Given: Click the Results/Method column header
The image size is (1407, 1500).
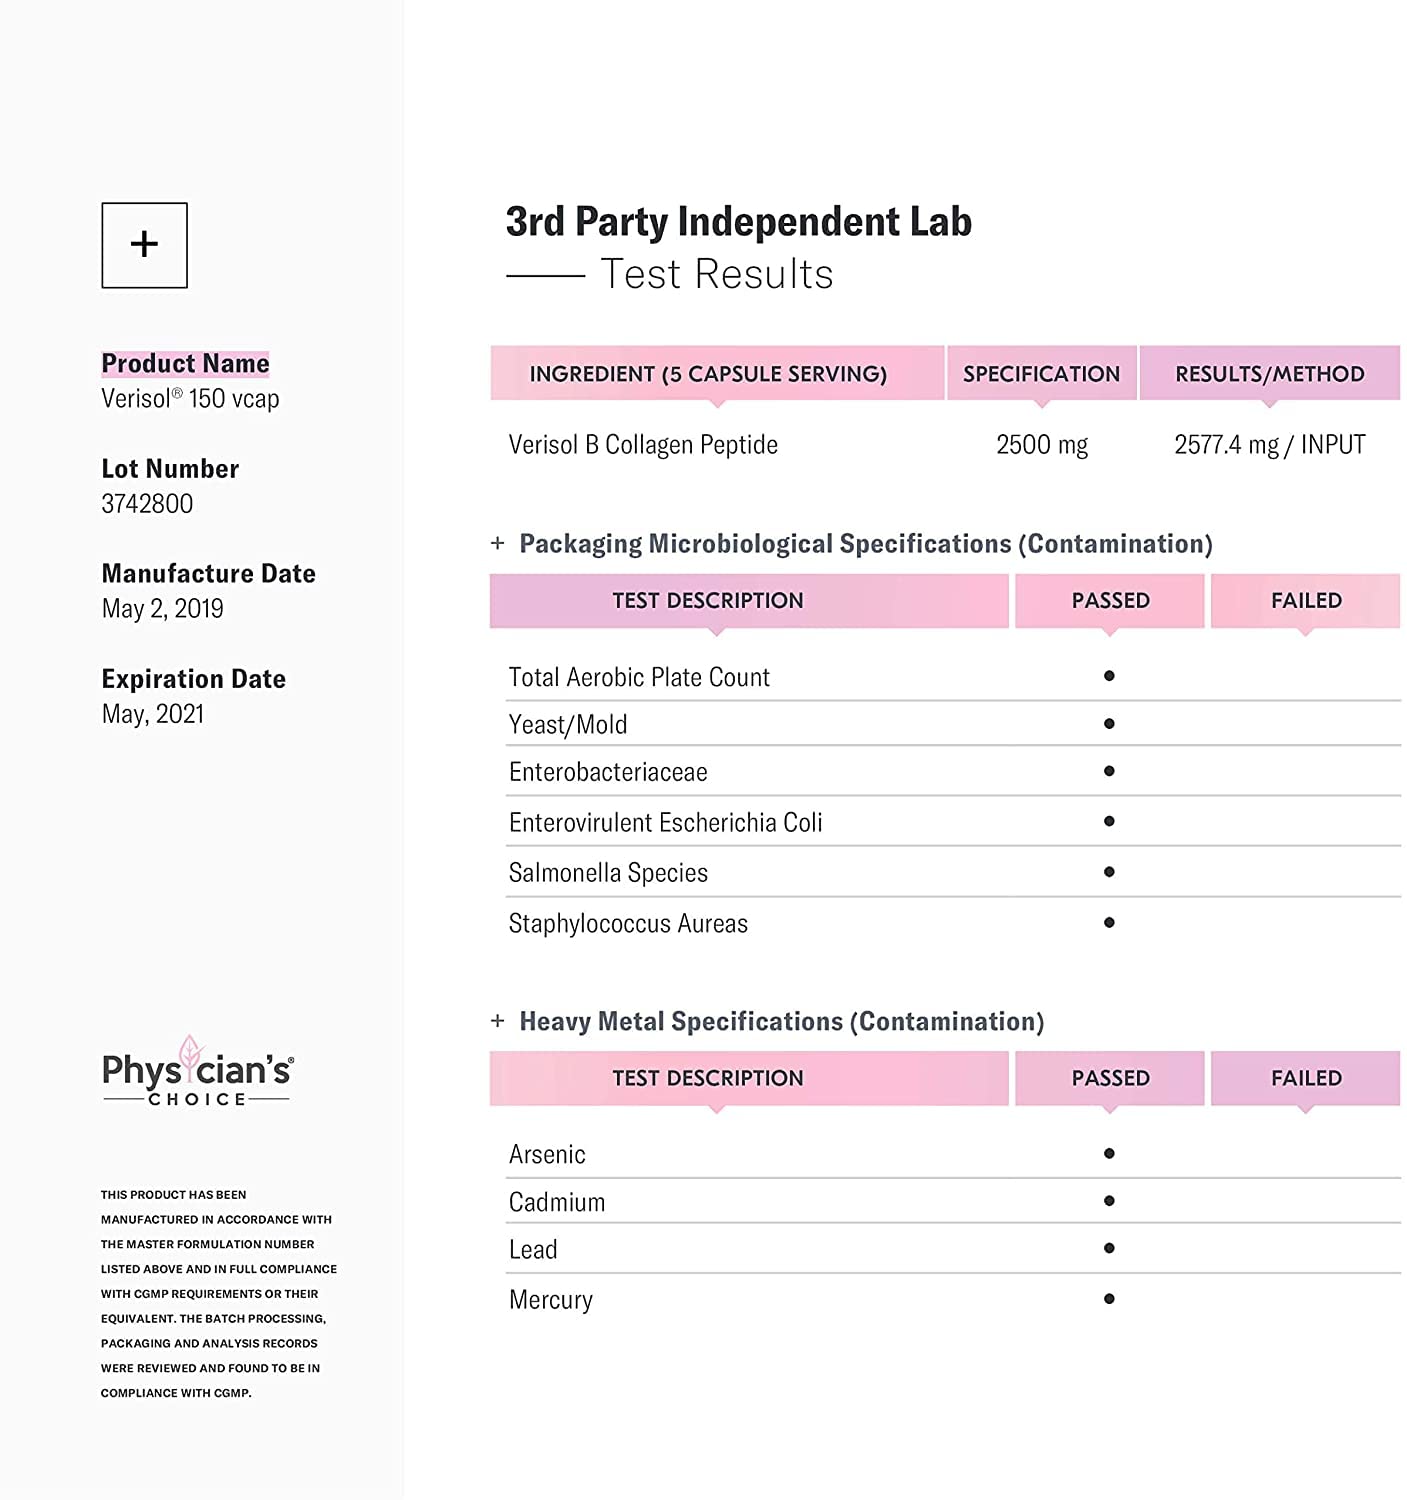Looking at the screenshot, I should (x=1269, y=374).
